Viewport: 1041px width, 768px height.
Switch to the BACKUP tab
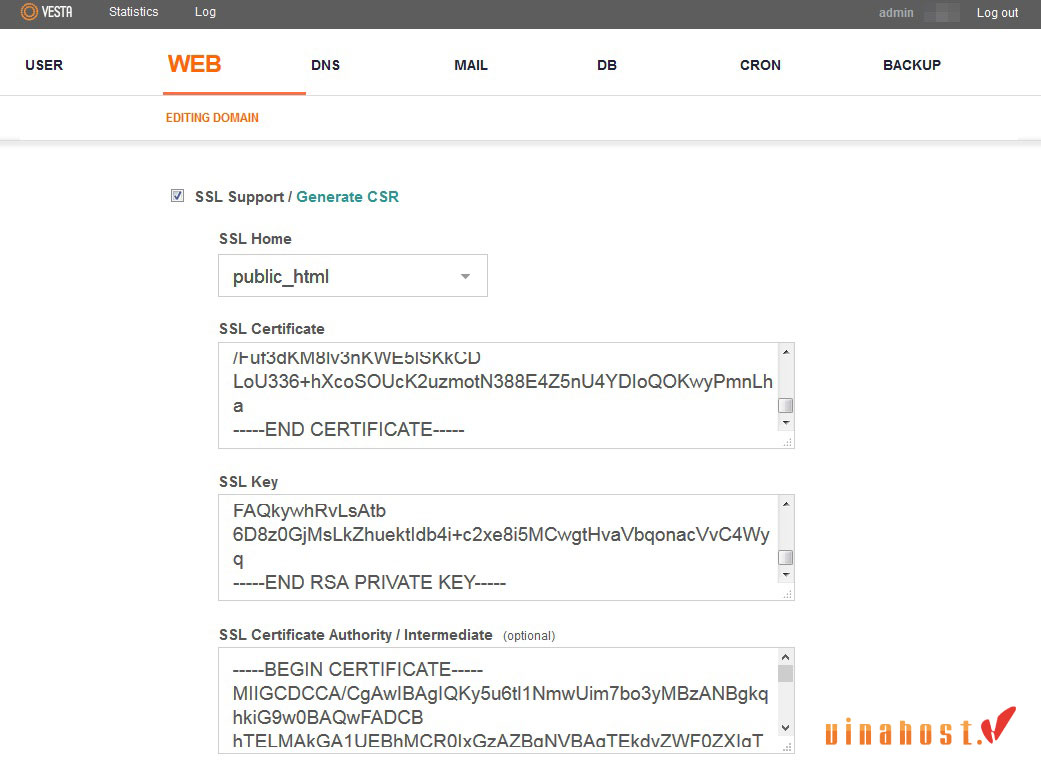click(x=912, y=65)
